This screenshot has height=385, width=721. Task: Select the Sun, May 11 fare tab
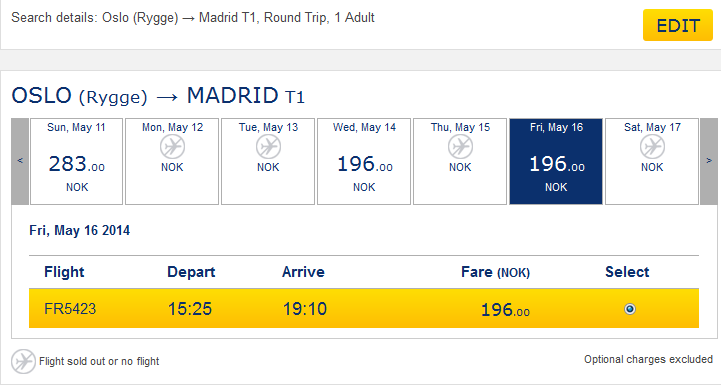tap(76, 161)
